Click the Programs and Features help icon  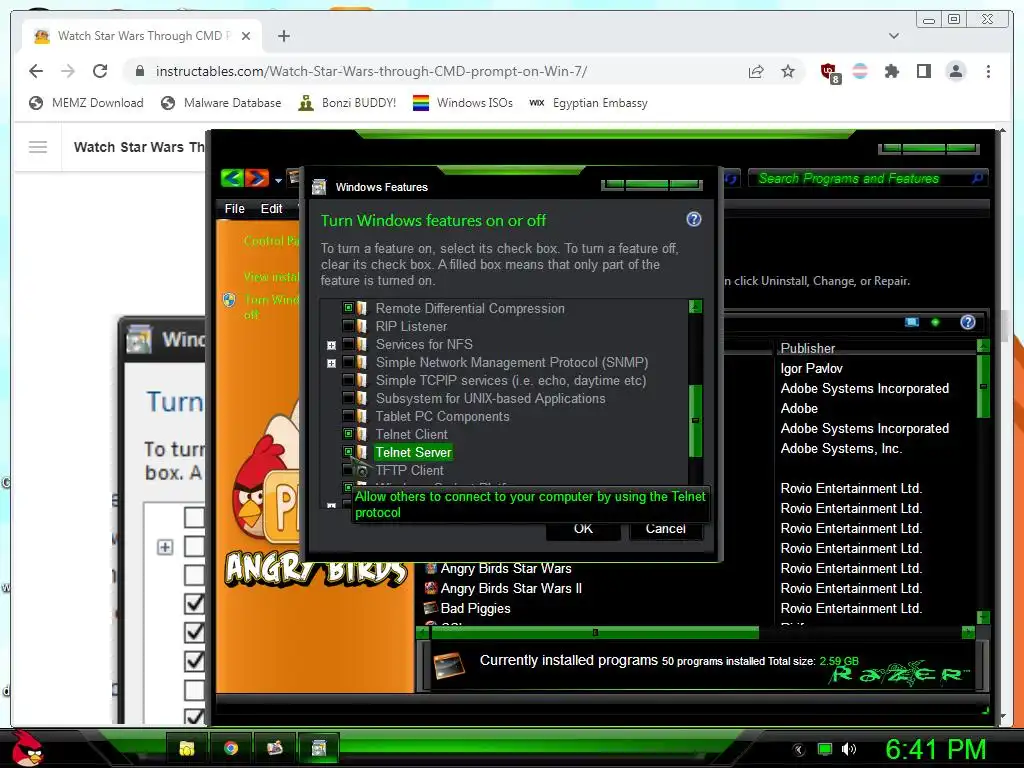pos(968,322)
